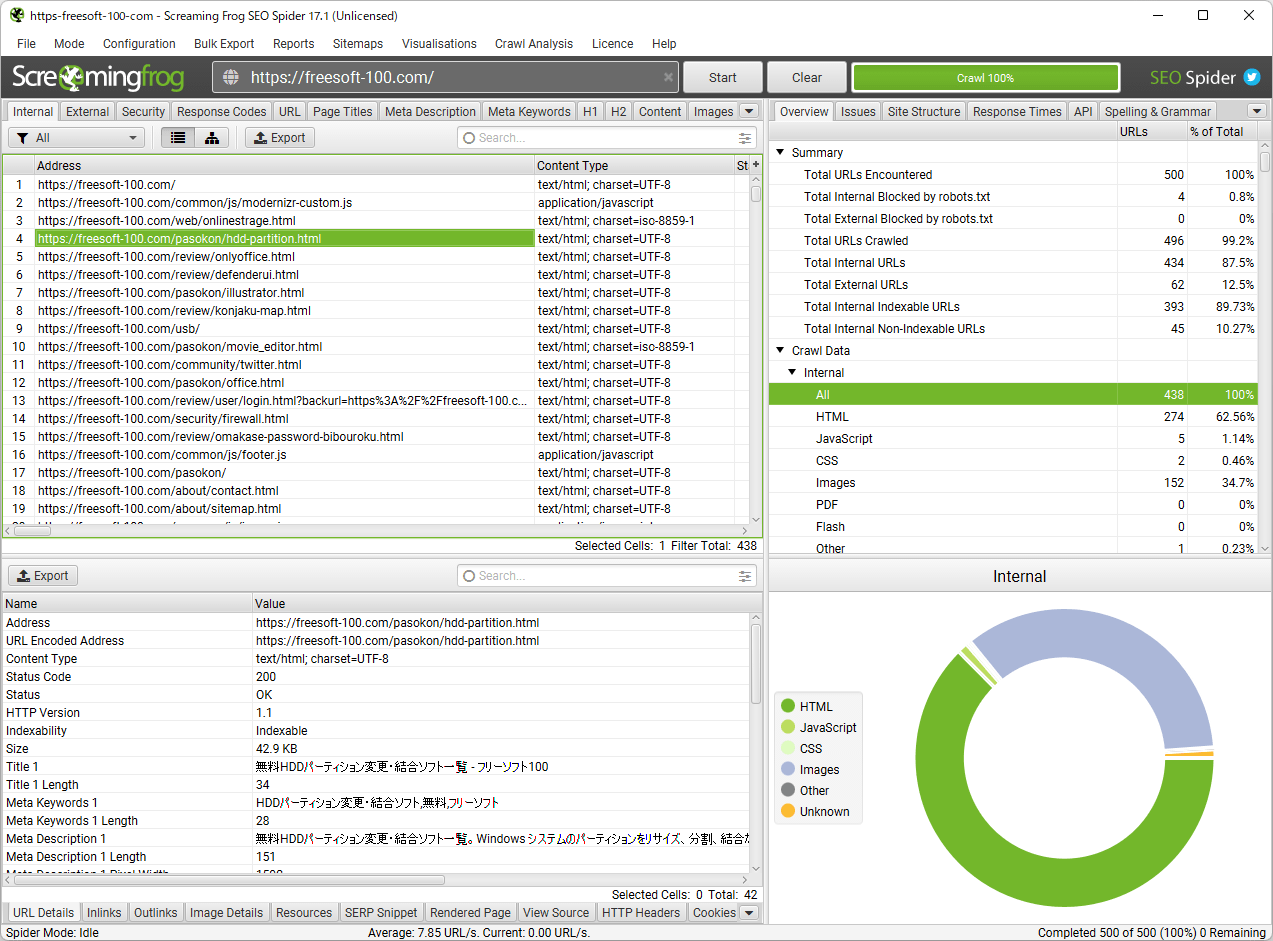Viewport: 1273px width, 941px height.
Task: Open Twitter bird icon next to SEO Spider
Action: 1252,77
